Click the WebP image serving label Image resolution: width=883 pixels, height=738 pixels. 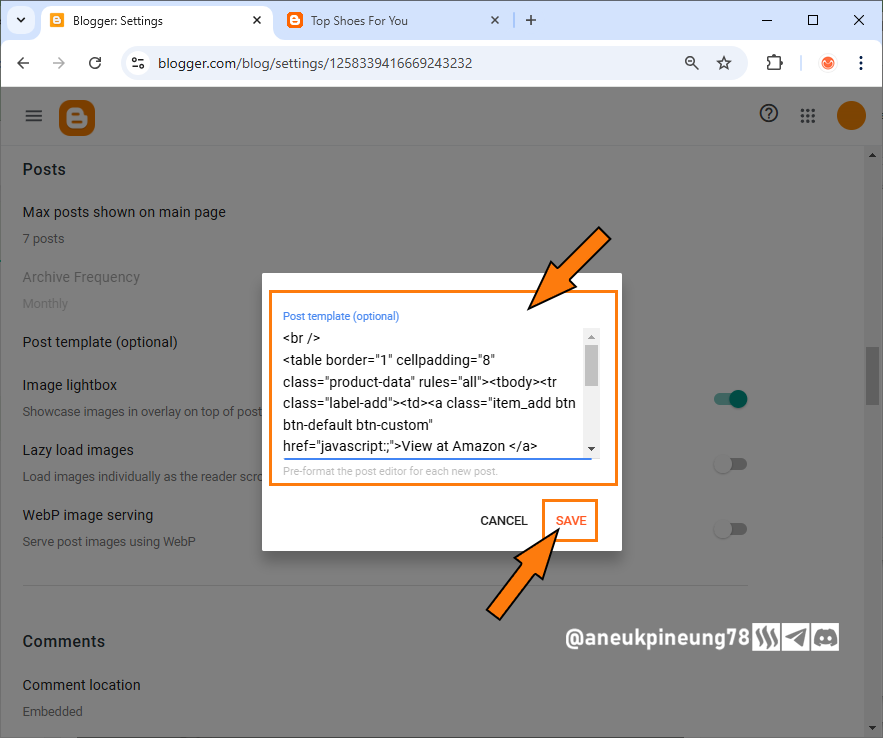88,515
